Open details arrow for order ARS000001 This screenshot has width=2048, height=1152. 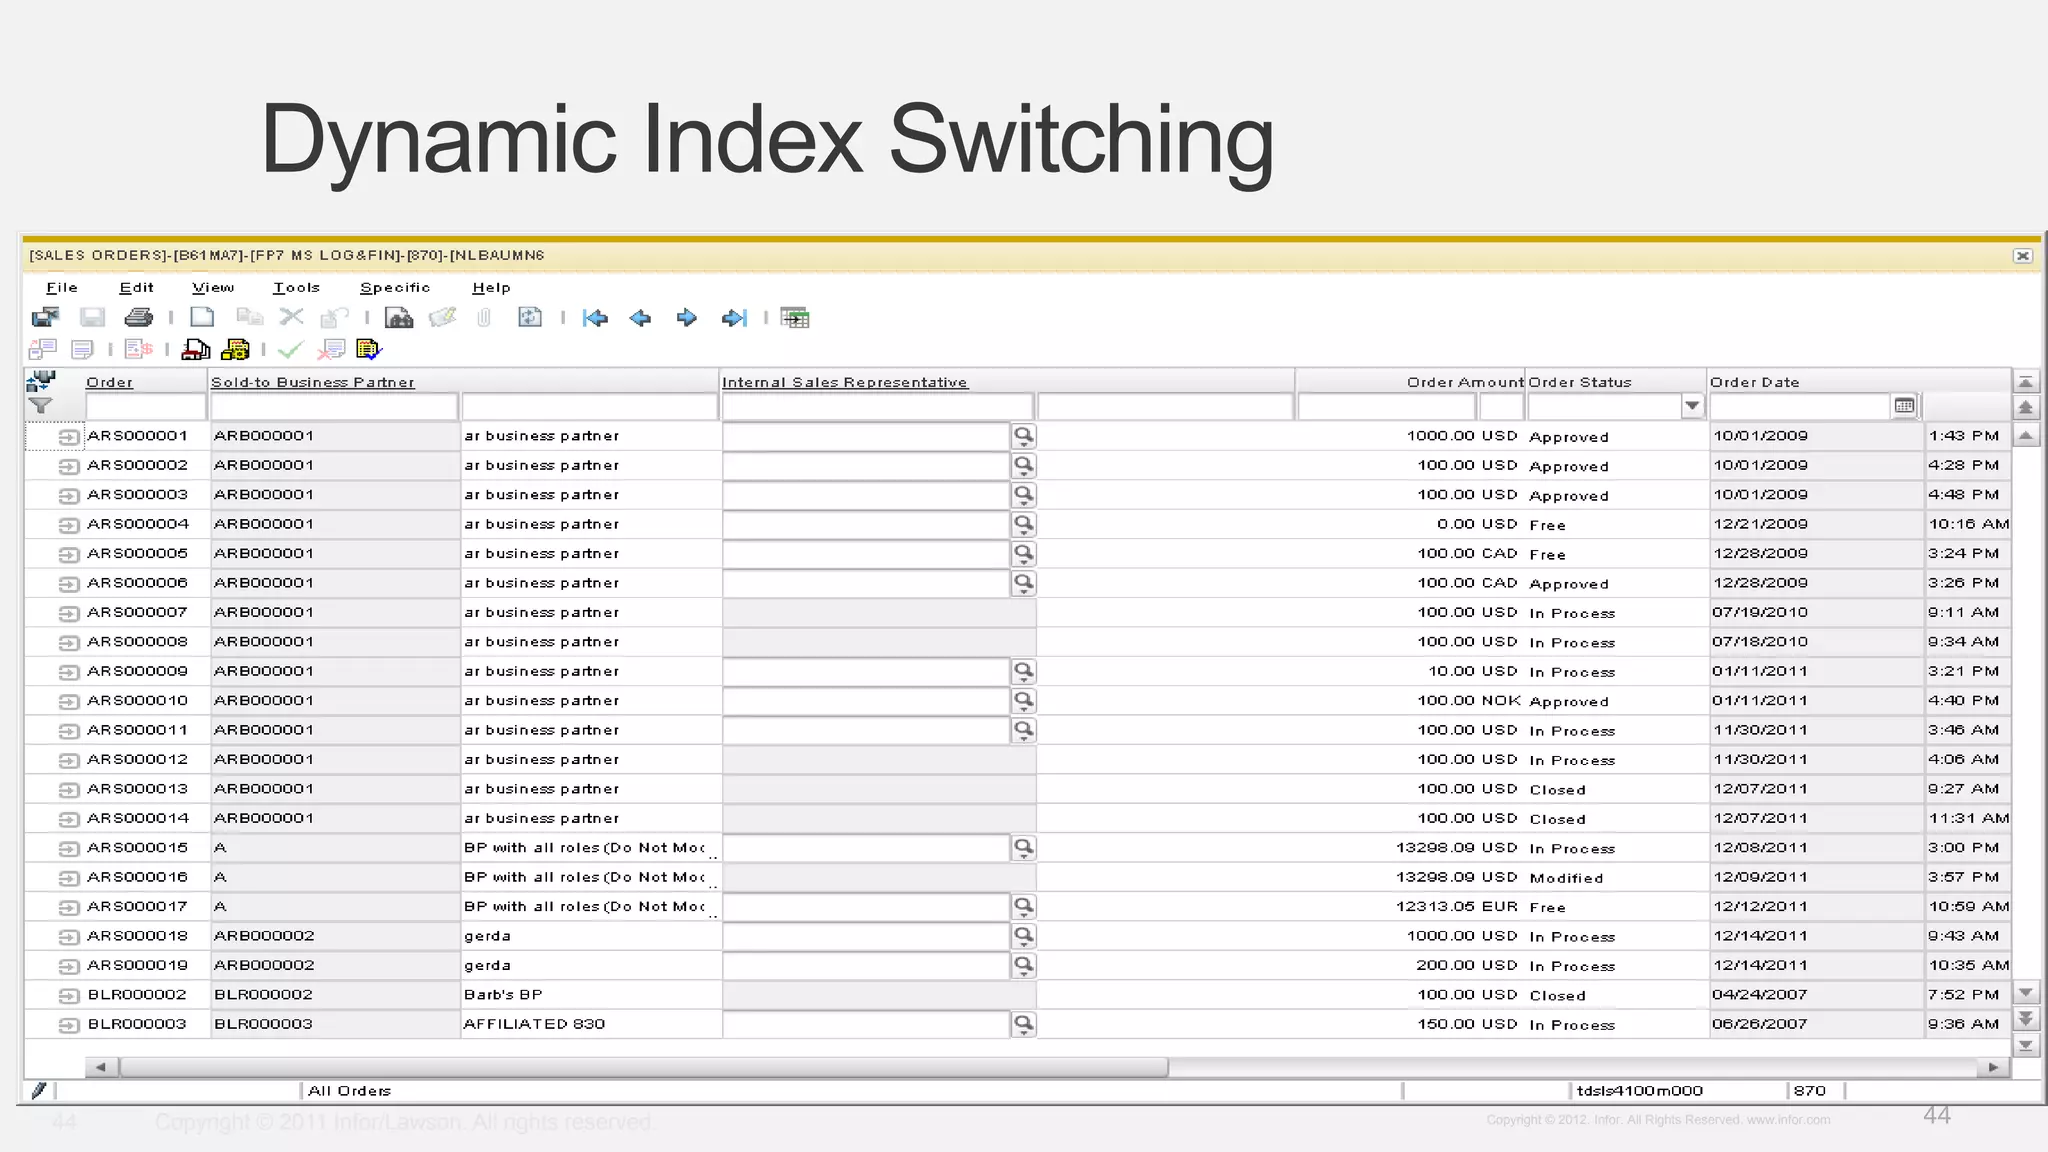(x=68, y=437)
